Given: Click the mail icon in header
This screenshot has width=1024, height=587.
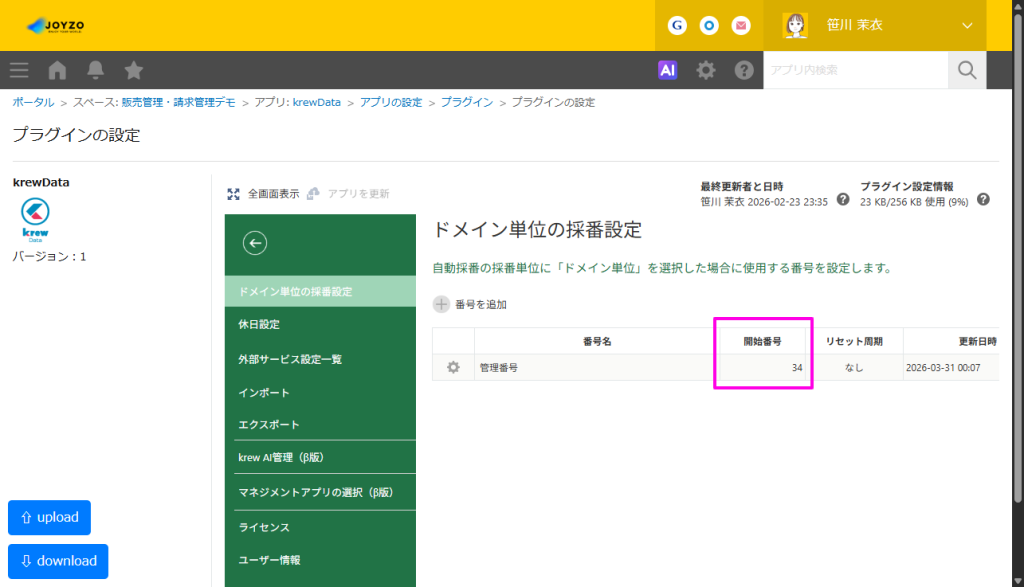Looking at the screenshot, I should 741,25.
